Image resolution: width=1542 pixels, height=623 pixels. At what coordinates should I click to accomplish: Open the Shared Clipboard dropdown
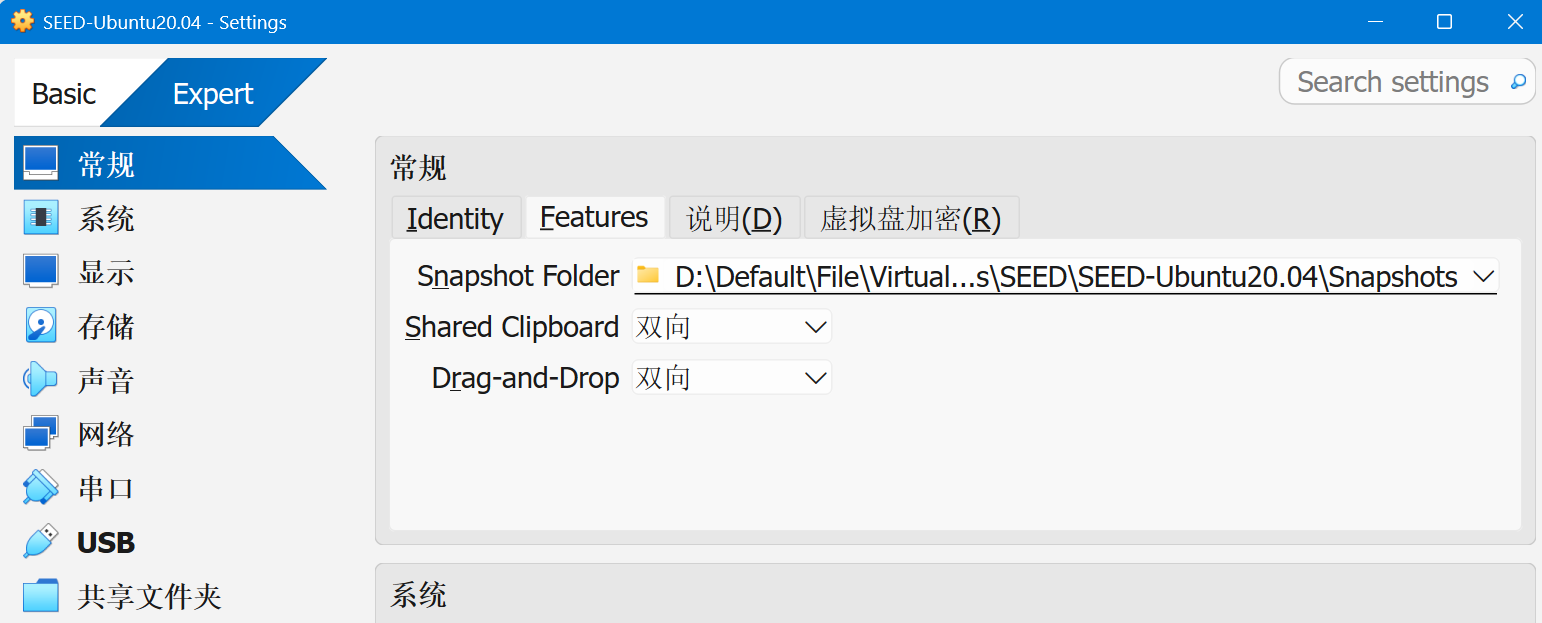(x=731, y=327)
